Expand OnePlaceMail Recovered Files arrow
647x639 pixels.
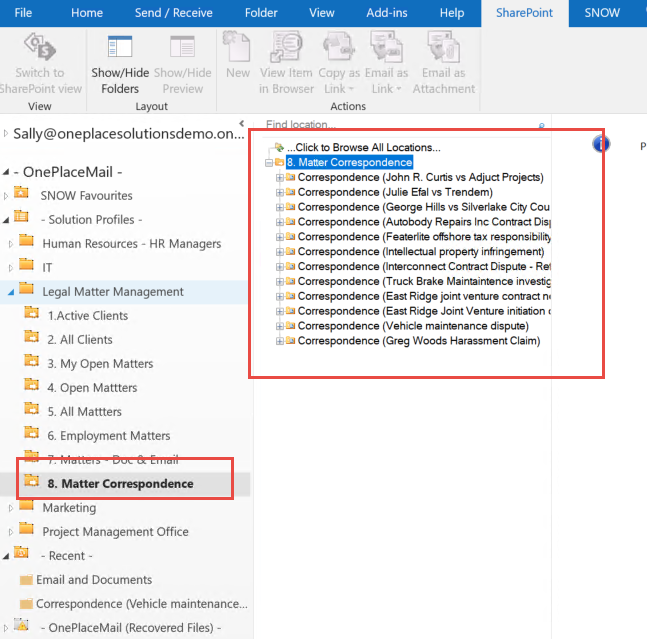tap(6, 628)
